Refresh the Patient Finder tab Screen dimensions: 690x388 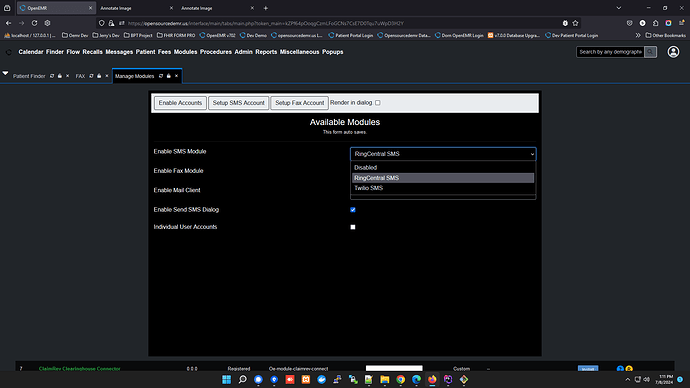(52, 76)
